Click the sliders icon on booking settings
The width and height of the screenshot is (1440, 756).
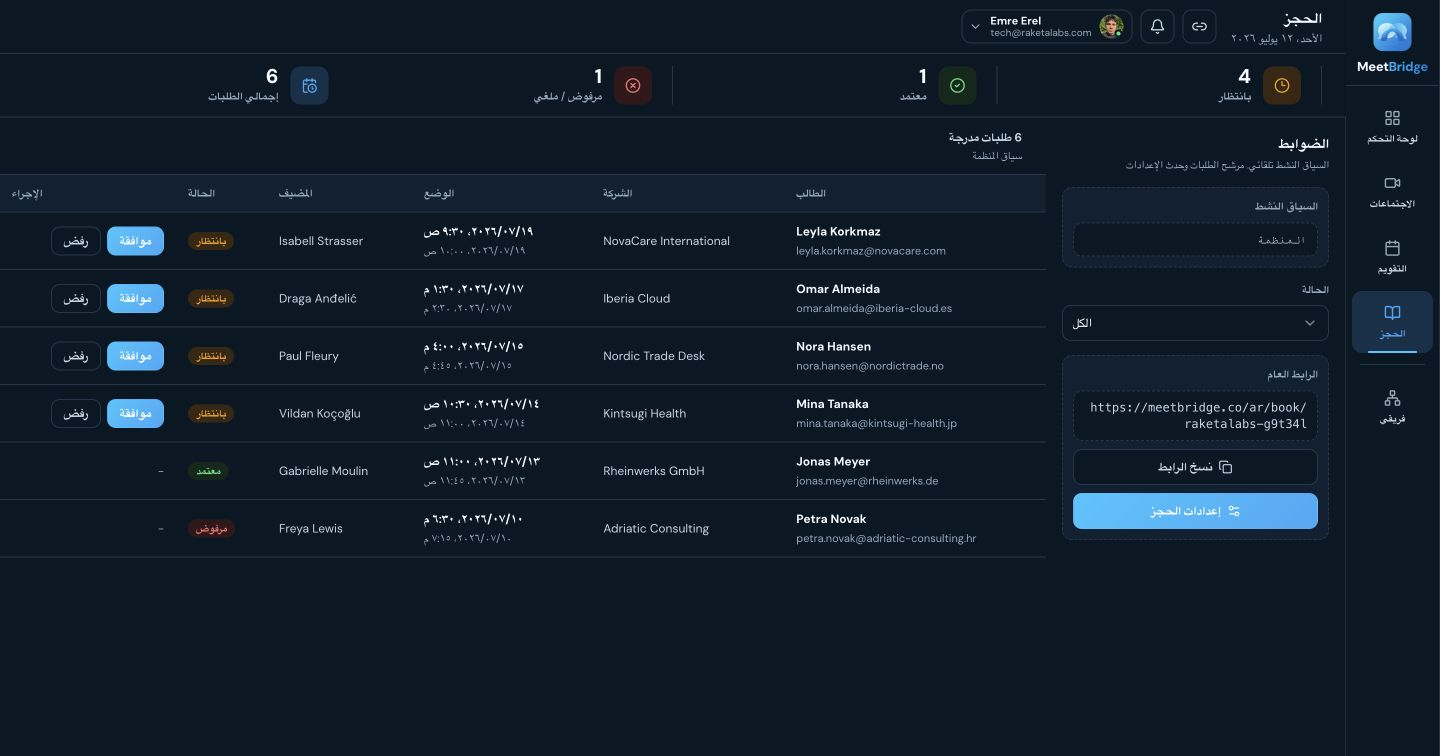[1234, 511]
